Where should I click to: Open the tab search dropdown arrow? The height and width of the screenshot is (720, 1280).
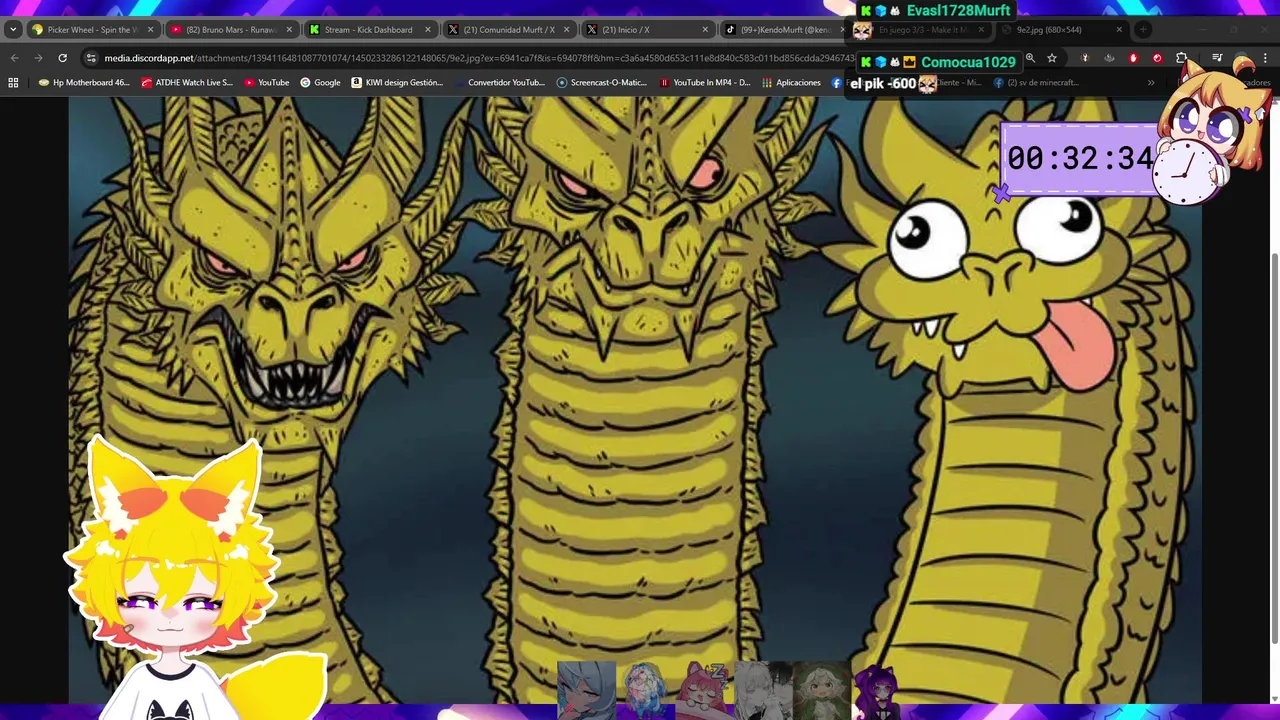coord(13,30)
